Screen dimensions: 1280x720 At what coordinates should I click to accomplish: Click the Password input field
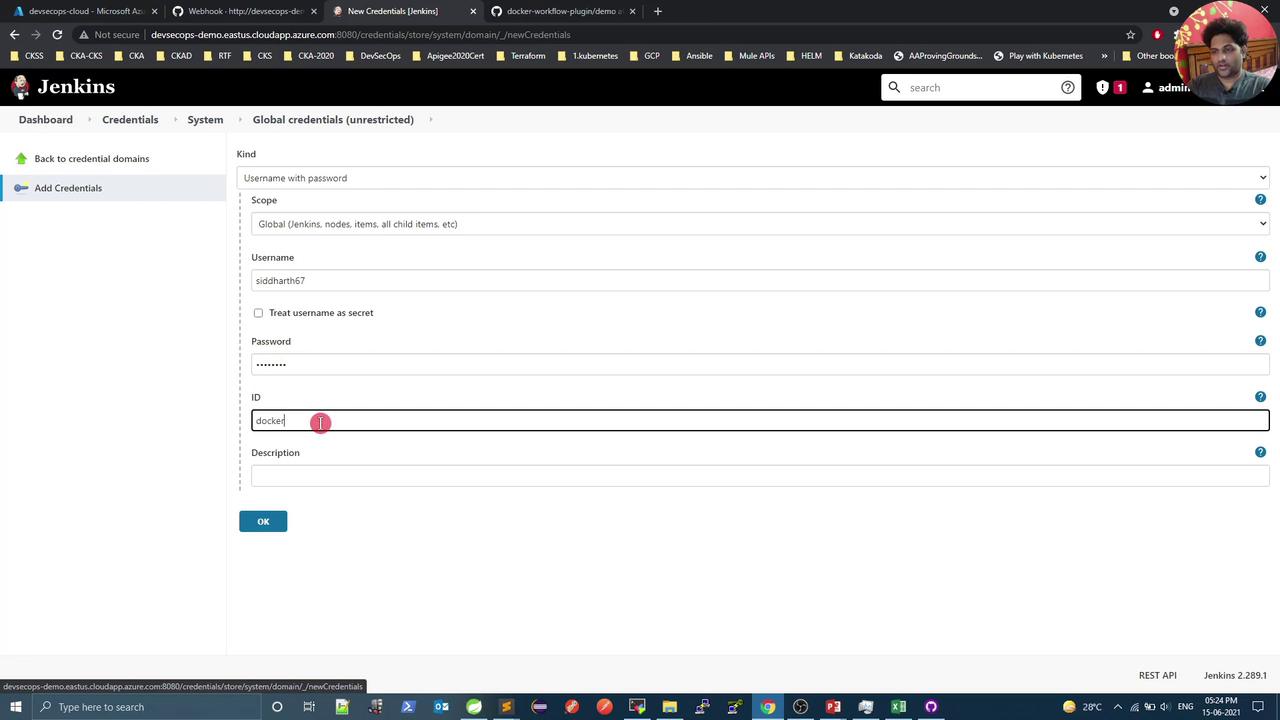760,365
